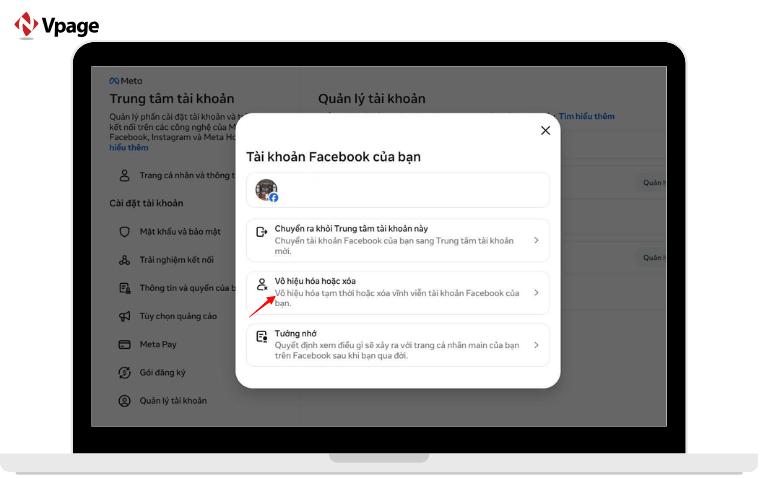Expand chevron on Vô hiệu hóa hoặc xóa row
This screenshot has width=765, height=478.
tap(536, 293)
